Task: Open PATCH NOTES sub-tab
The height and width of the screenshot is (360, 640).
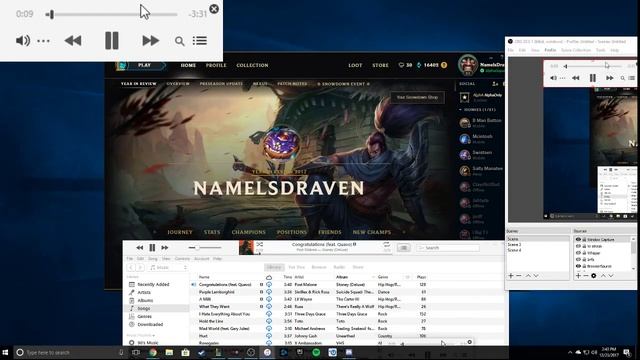Action: [x=292, y=84]
